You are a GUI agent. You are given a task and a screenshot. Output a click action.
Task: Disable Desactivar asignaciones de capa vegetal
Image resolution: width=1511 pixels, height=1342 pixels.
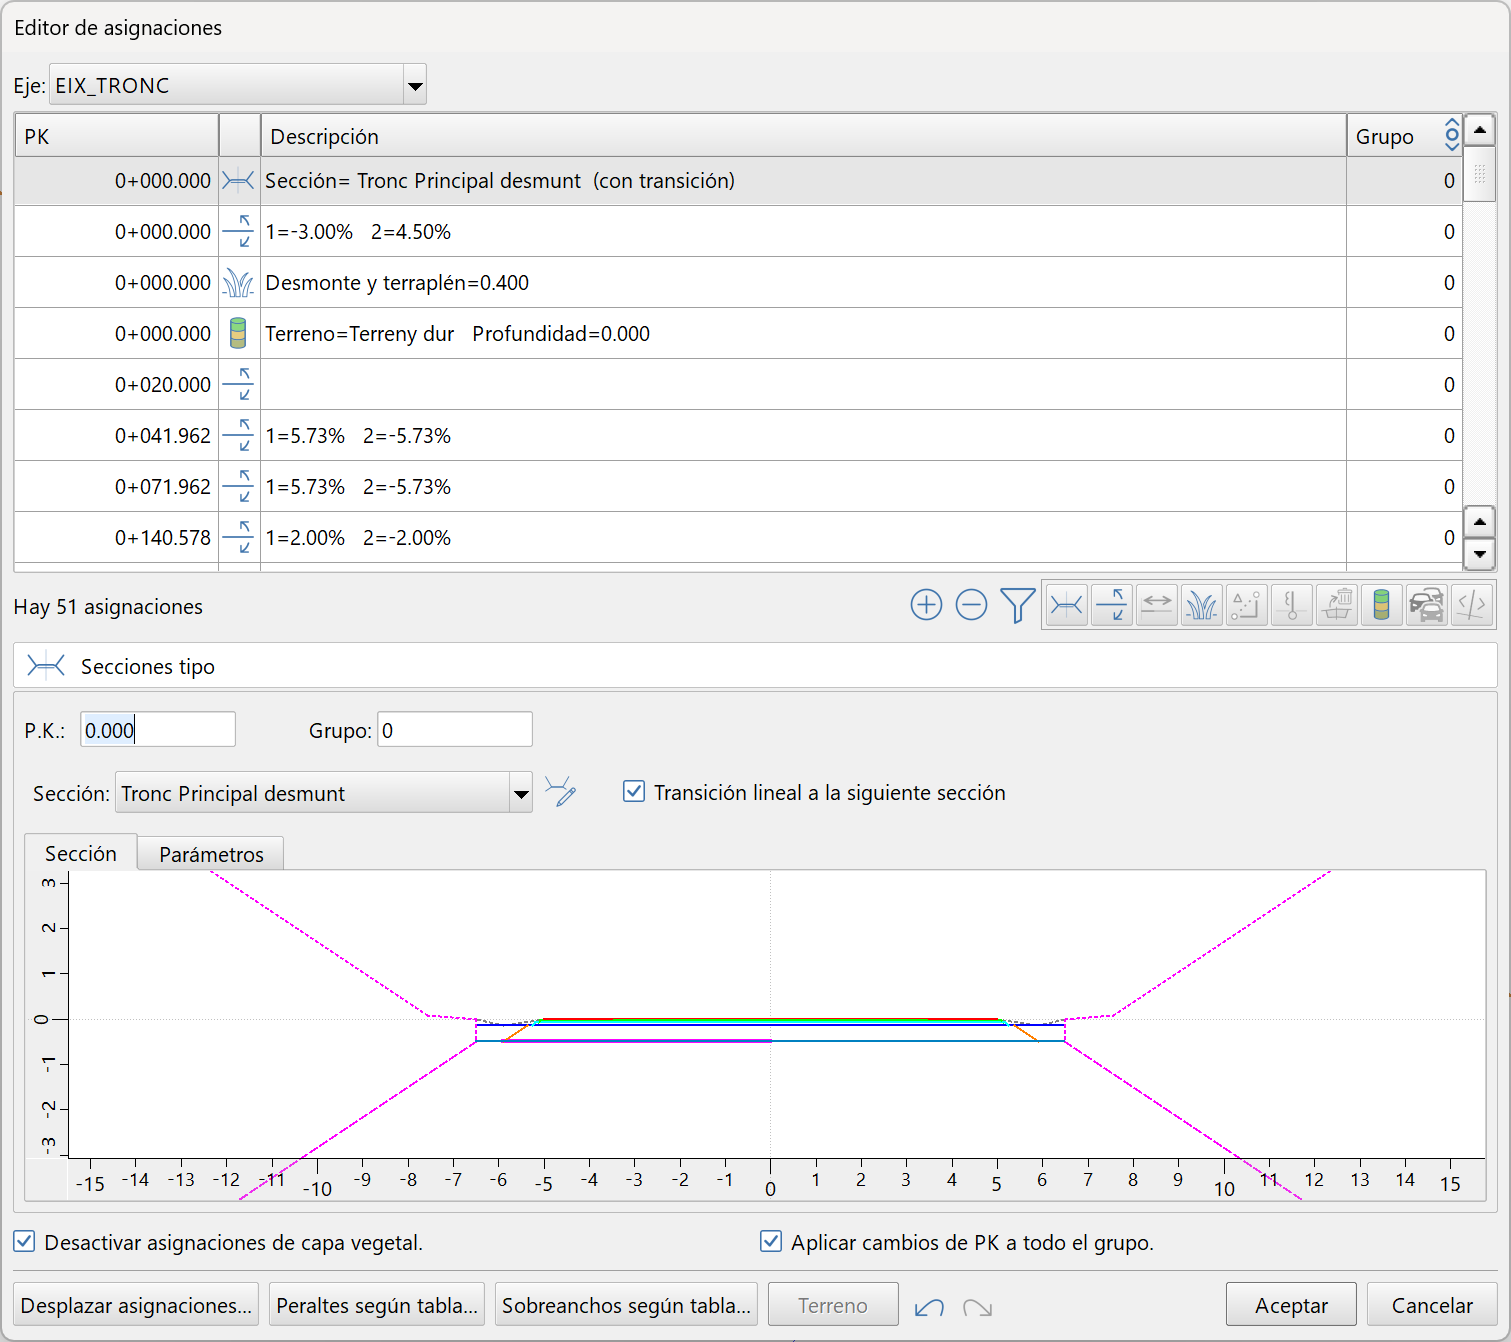pyautogui.click(x=24, y=1242)
